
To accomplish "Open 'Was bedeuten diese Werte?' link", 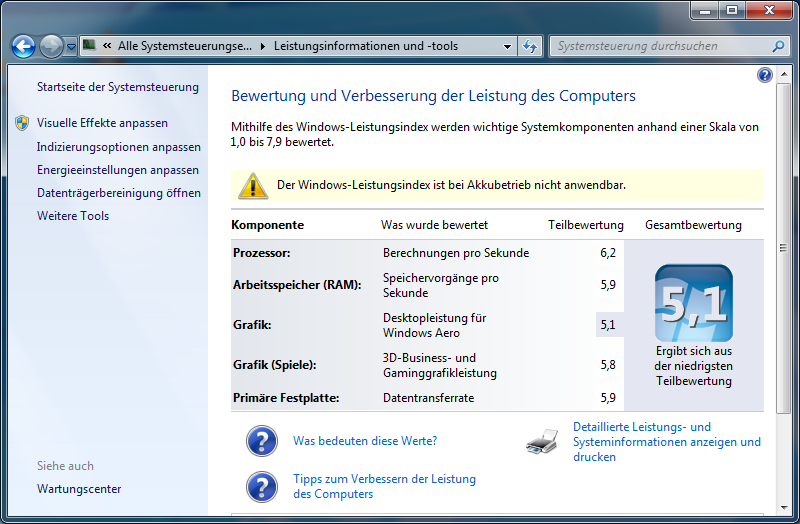I will tap(365, 441).
